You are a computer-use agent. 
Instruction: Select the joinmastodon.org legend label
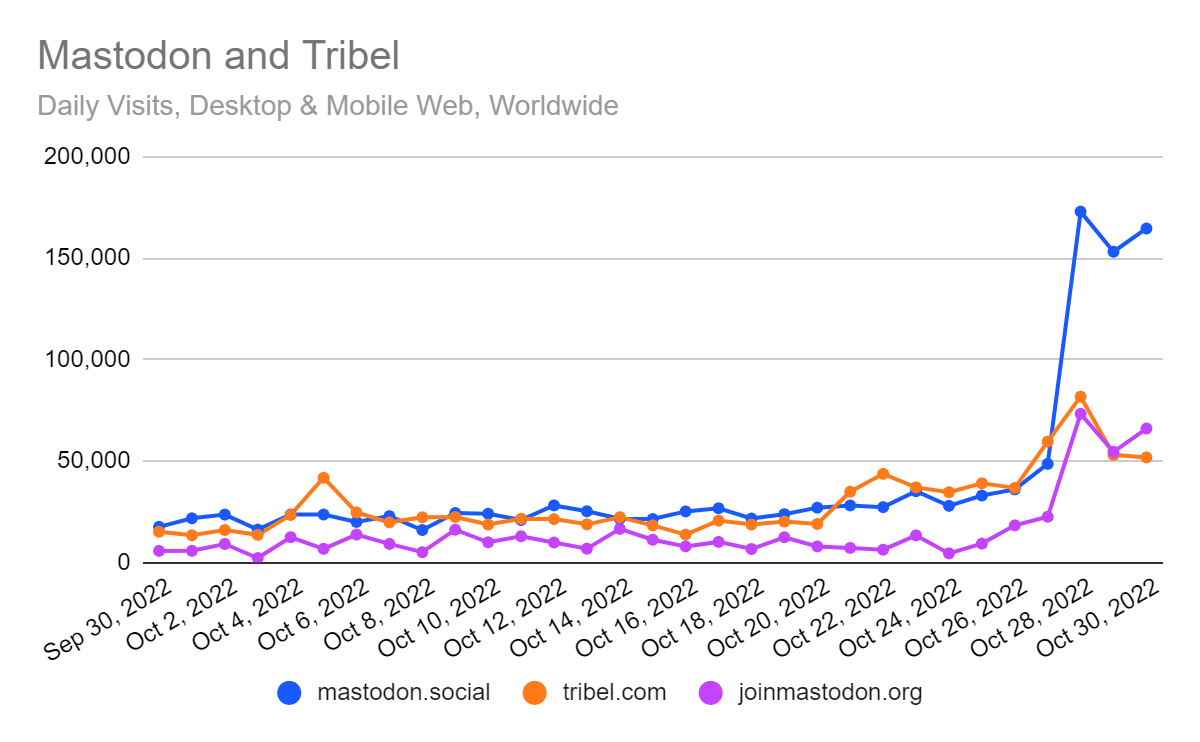(828, 693)
